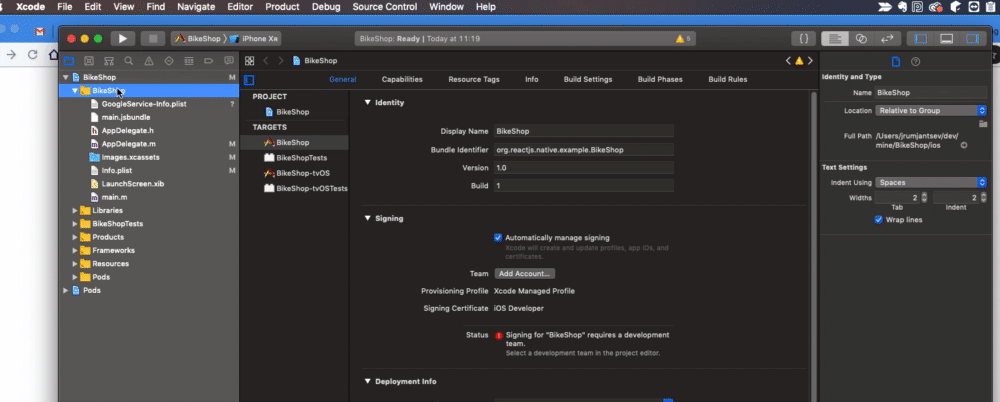1000x402 pixels.
Task: Show the Symbol navigator
Action: pyautogui.click(x=109, y=61)
